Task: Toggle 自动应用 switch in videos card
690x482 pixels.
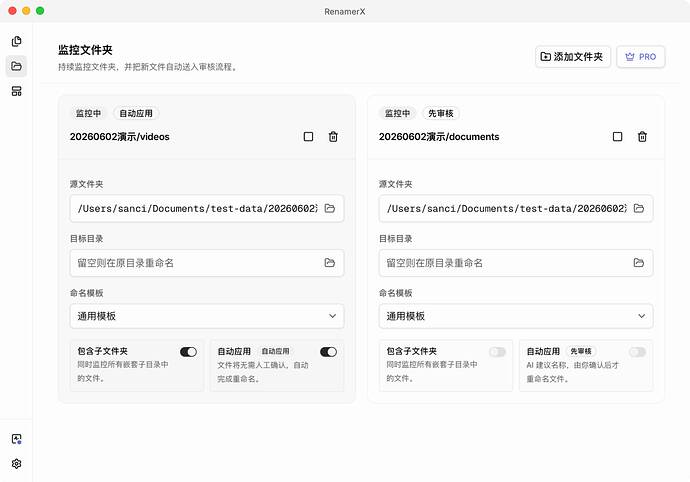Action: [328, 352]
